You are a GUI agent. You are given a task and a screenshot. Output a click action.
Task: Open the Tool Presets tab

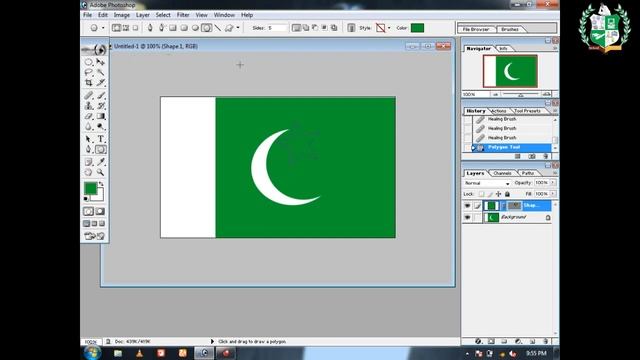tap(527, 111)
